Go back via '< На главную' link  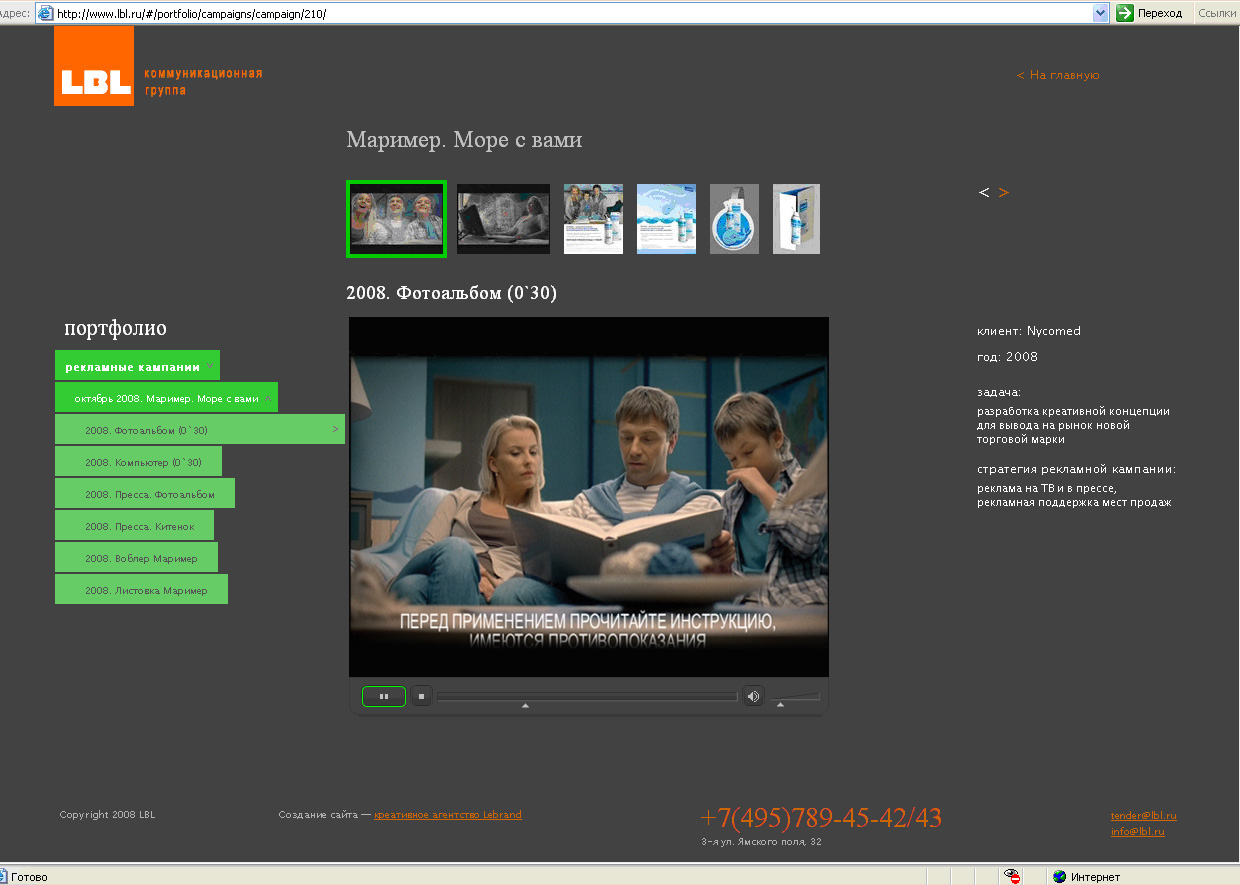coord(1058,75)
